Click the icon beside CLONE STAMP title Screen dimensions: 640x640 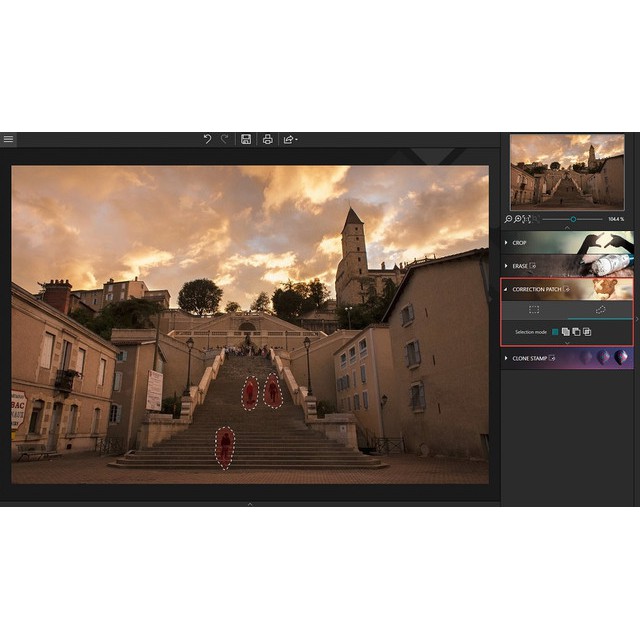[x=552, y=358]
